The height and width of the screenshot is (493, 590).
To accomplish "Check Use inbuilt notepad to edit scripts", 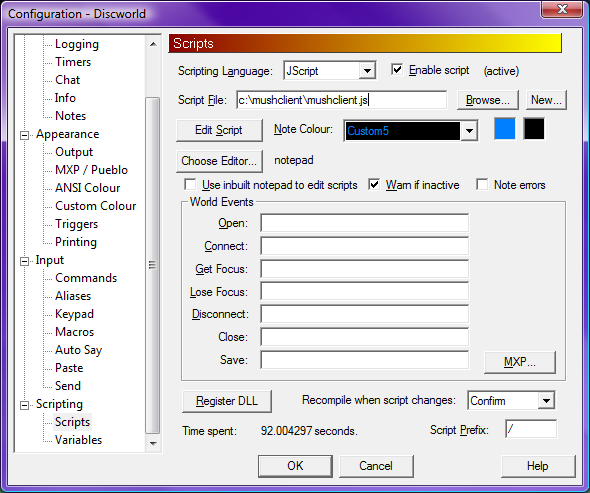I will [190, 184].
